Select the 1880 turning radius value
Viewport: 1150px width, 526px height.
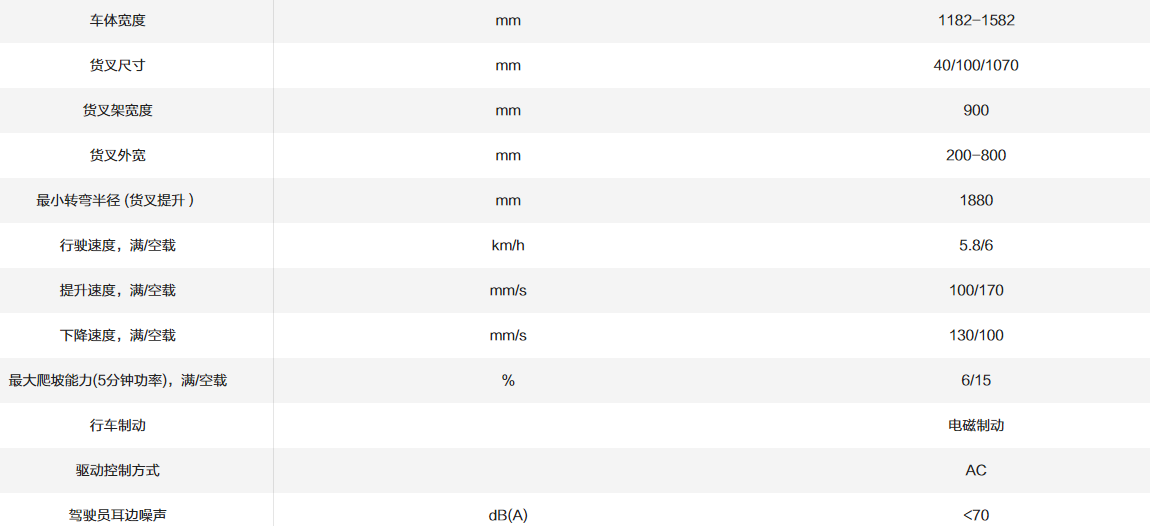pos(975,200)
